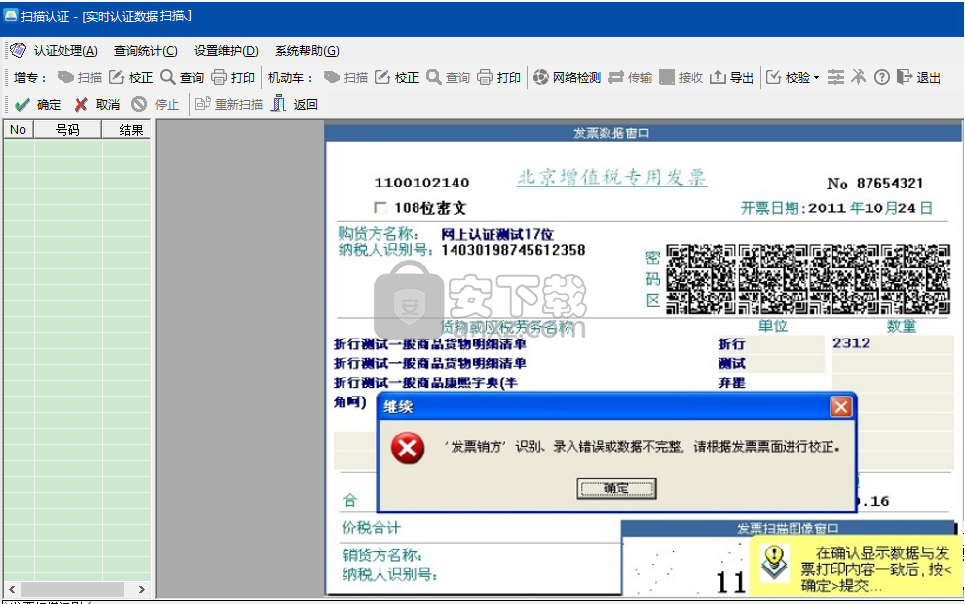Click 查询 in the 机动车 toolbar group
Screen dimensions: 965x604
coord(448,78)
